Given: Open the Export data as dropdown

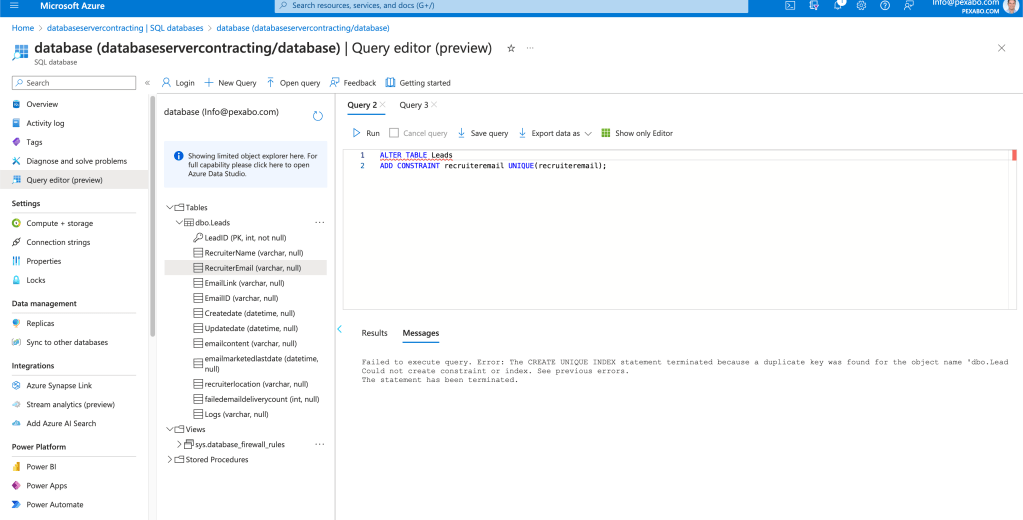Looking at the screenshot, I should (555, 133).
